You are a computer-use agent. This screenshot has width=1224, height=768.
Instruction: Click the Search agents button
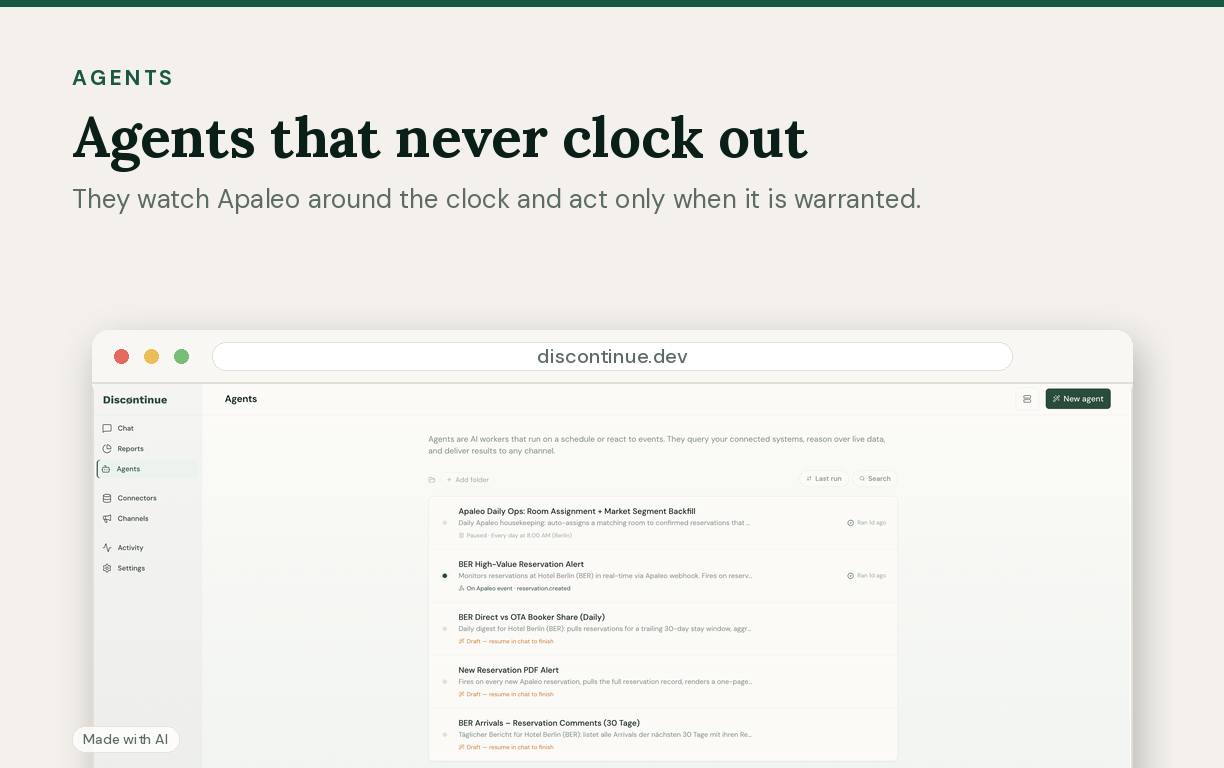point(875,479)
